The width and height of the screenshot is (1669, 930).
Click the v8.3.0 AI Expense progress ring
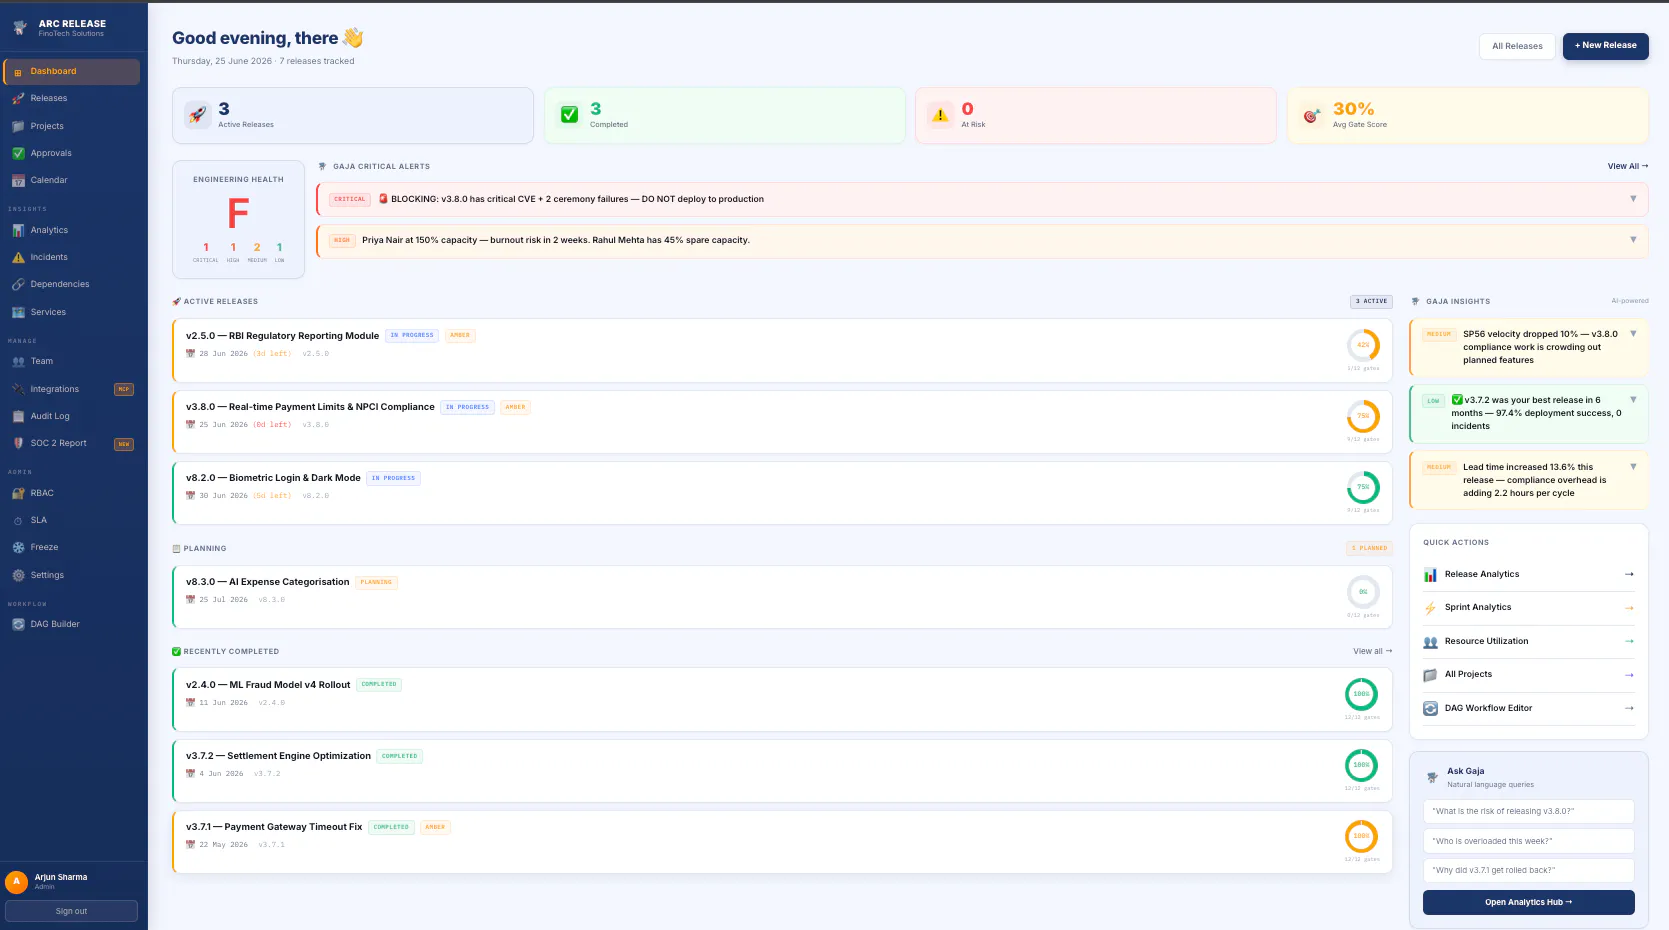1362,592
